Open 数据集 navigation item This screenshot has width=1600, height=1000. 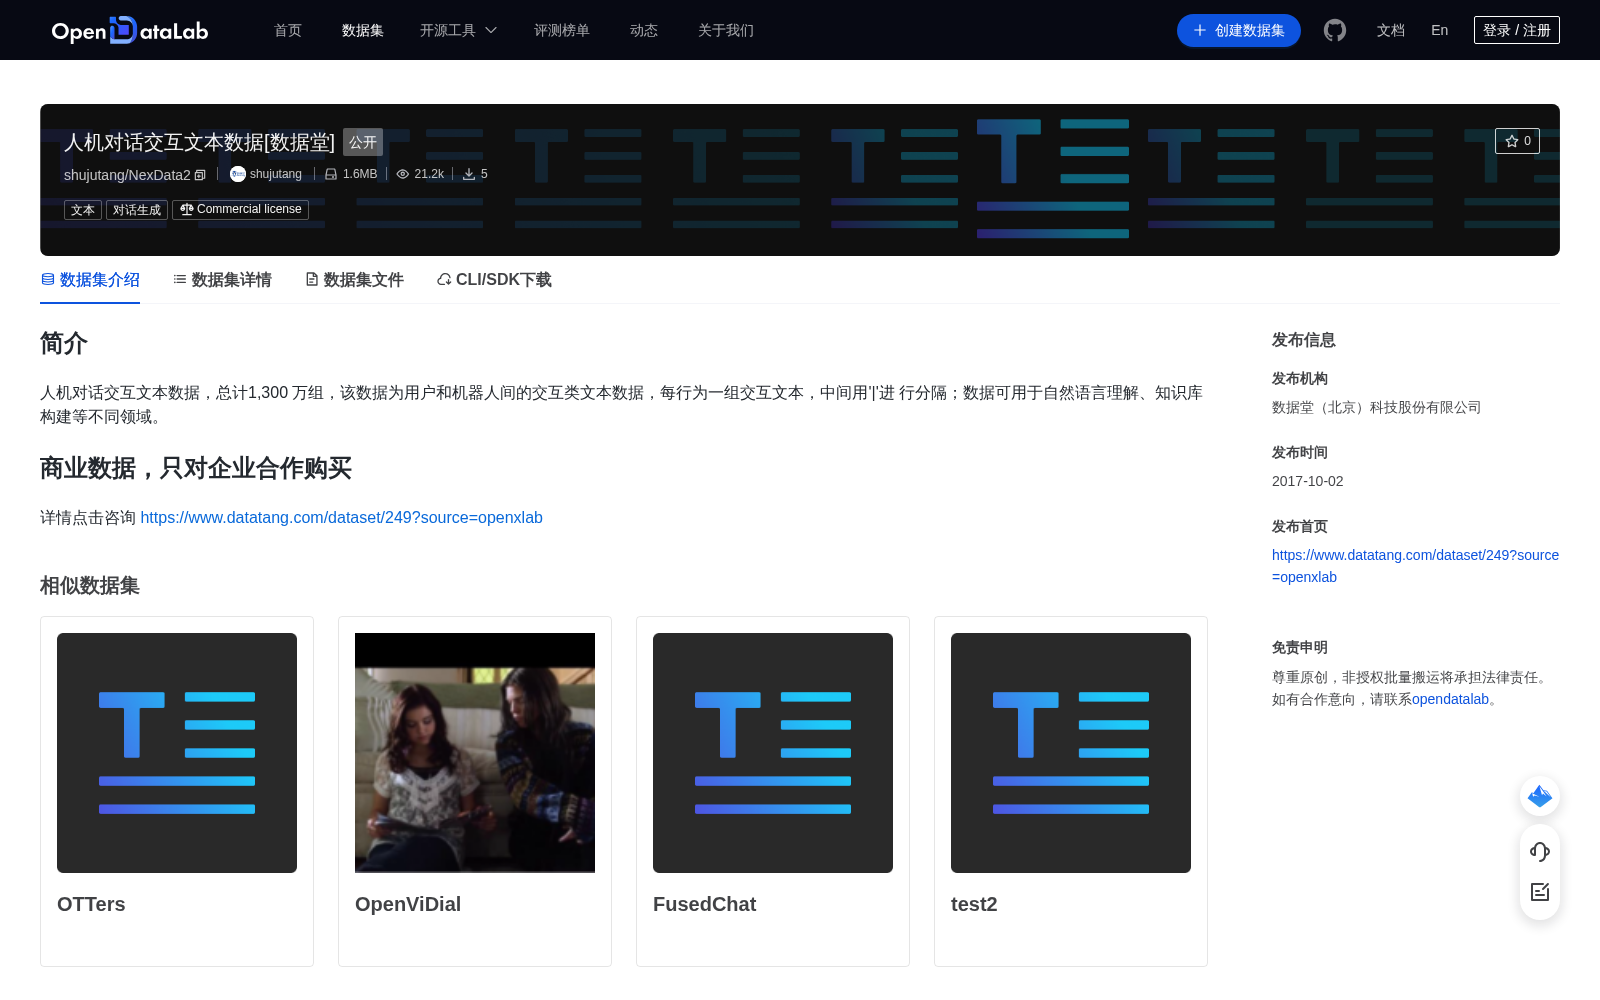[363, 30]
